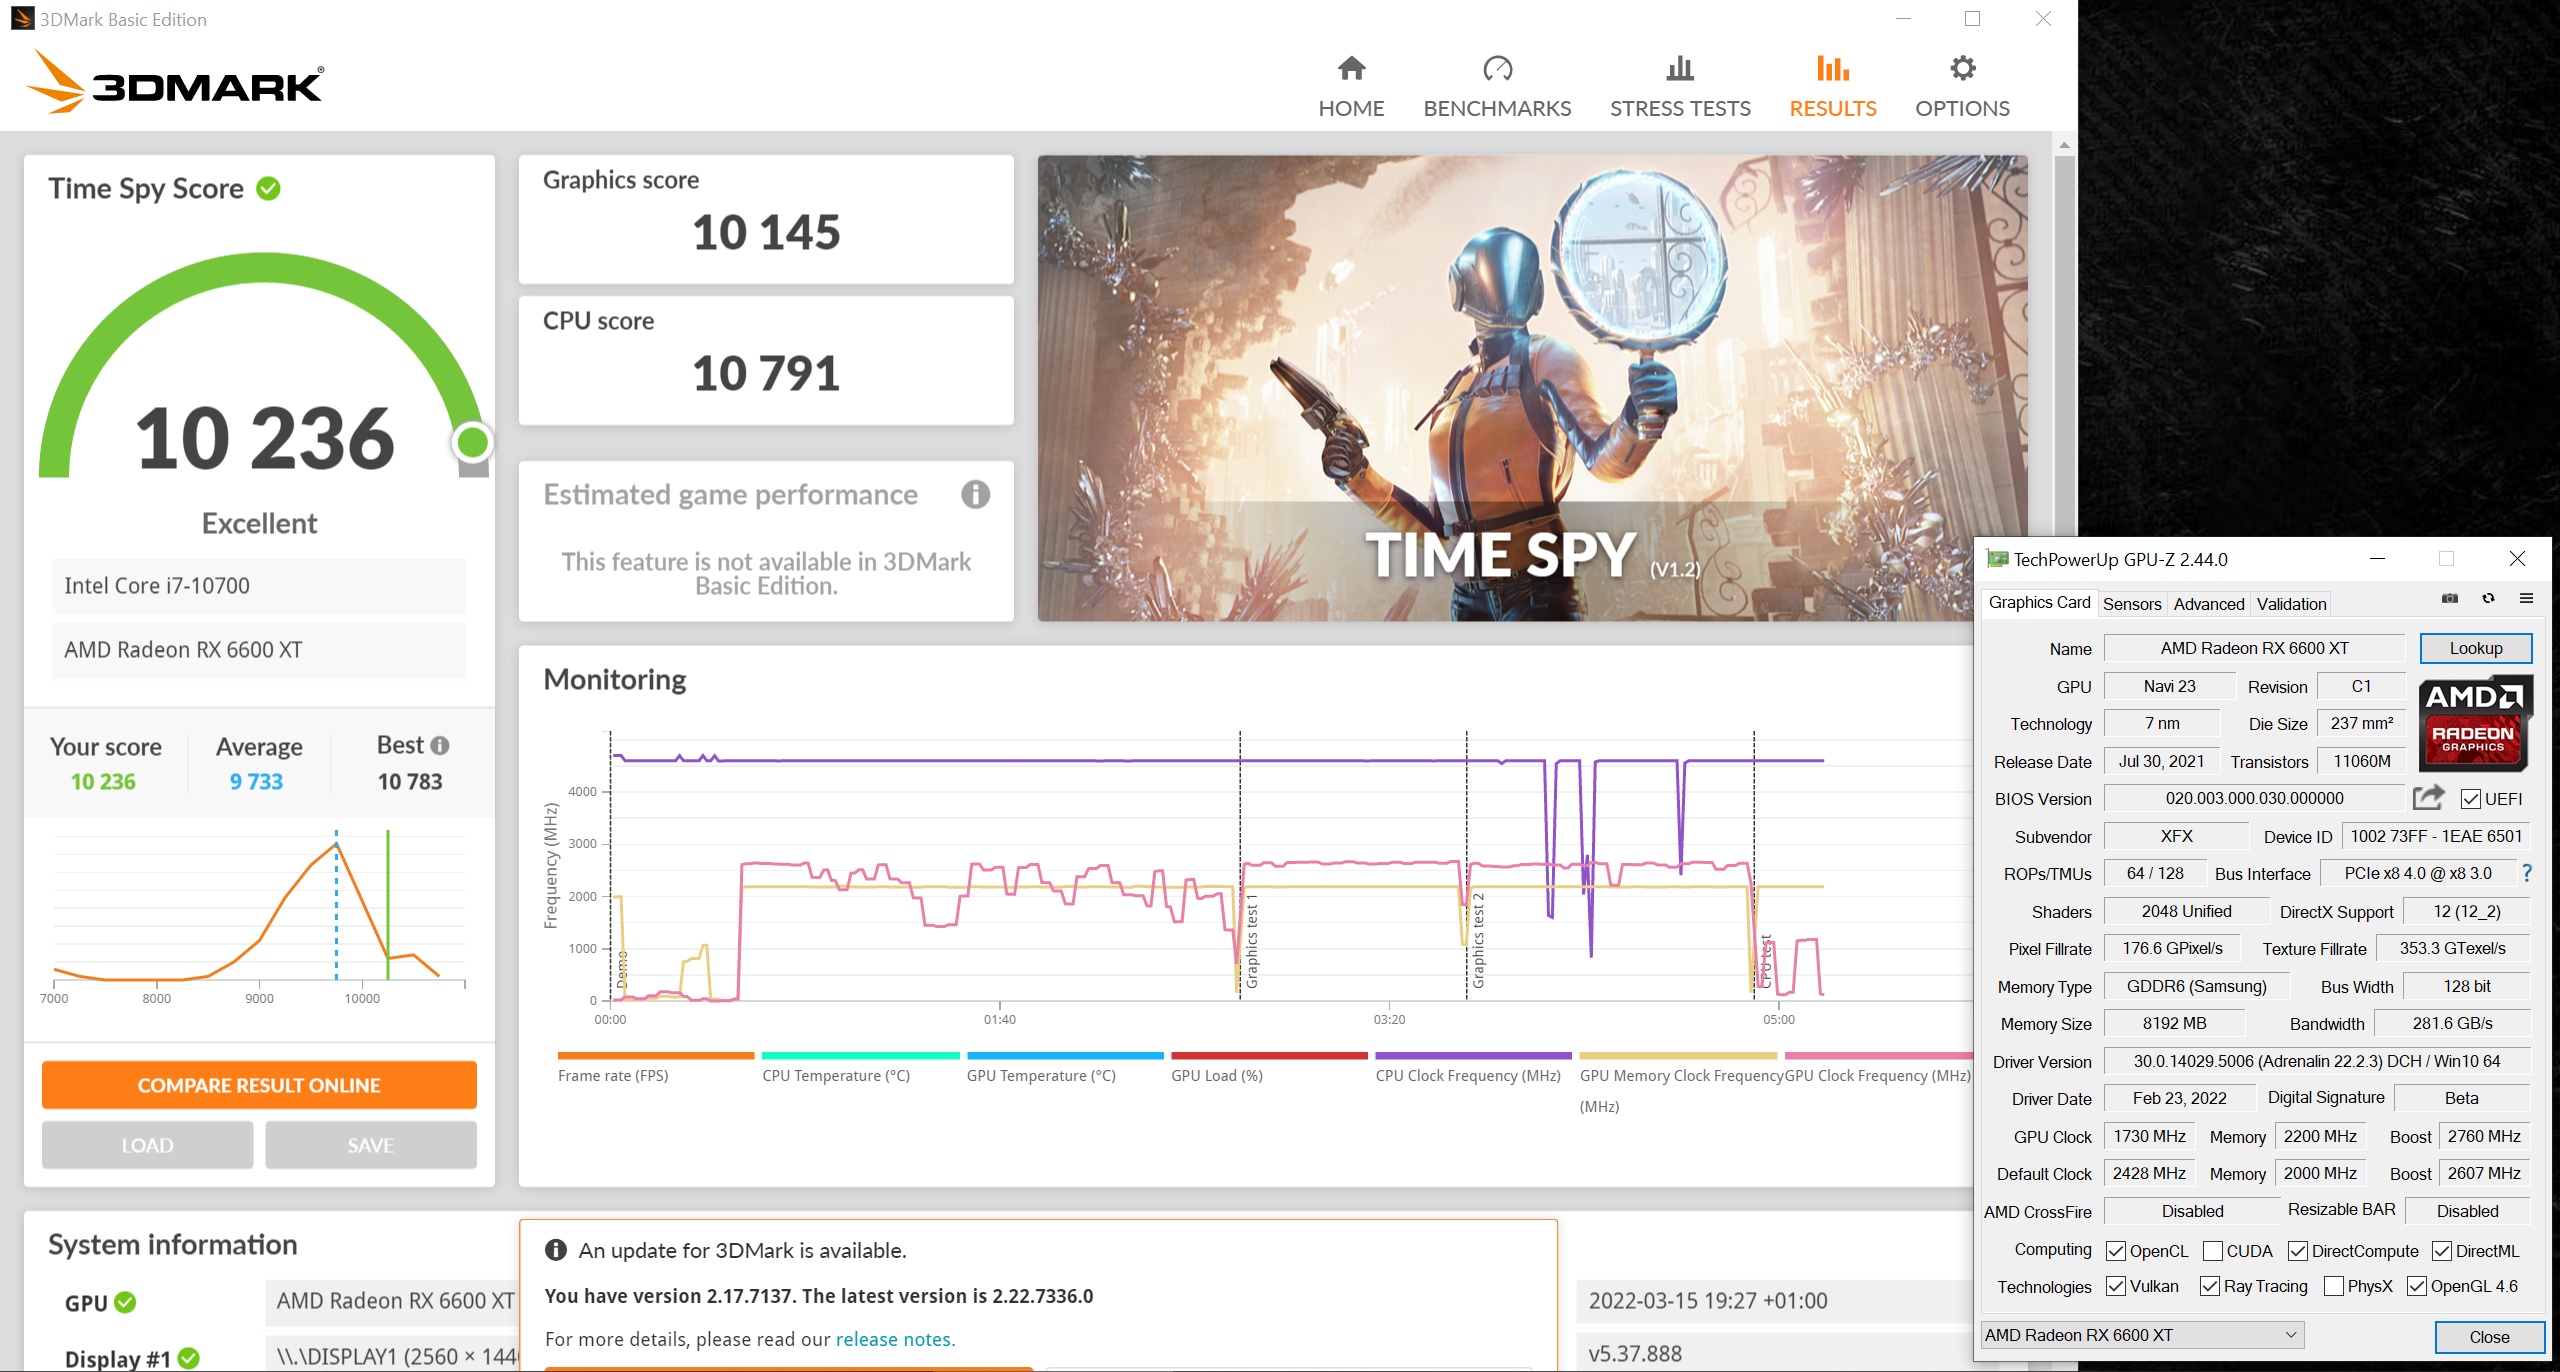Click GPU-Z screenshot camera icon
The image size is (2560, 1372).
[x=2449, y=599]
